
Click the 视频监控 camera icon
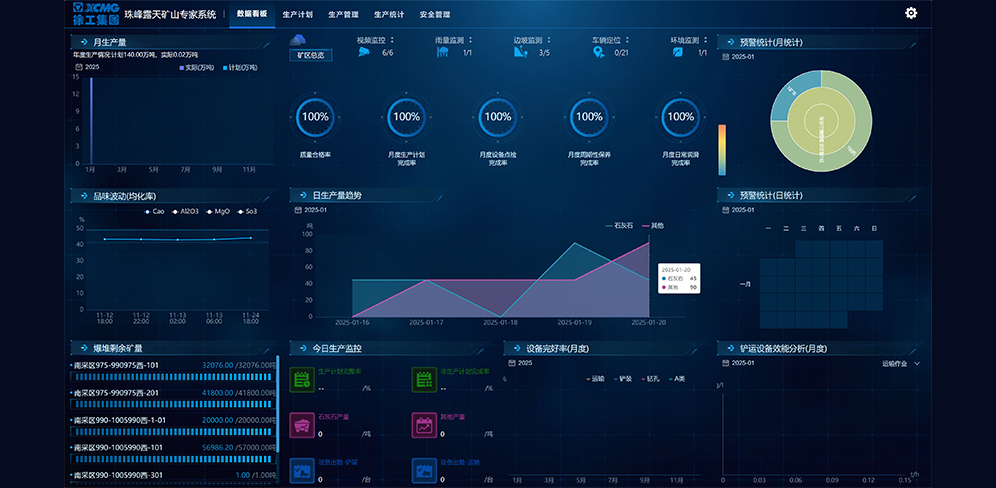(x=363, y=52)
